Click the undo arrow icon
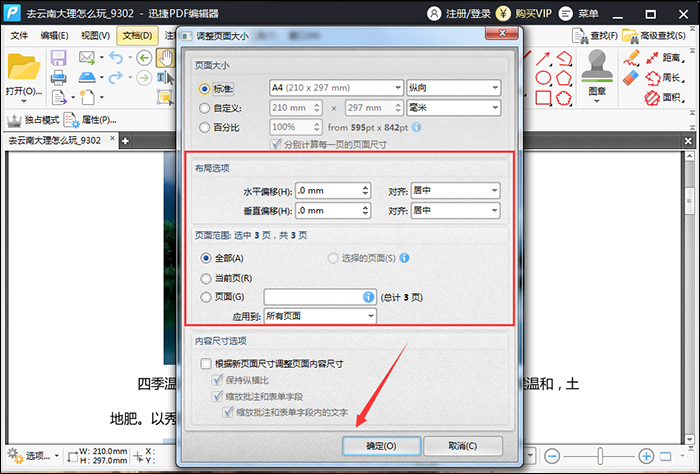Image resolution: width=700 pixels, height=474 pixels. (116, 58)
